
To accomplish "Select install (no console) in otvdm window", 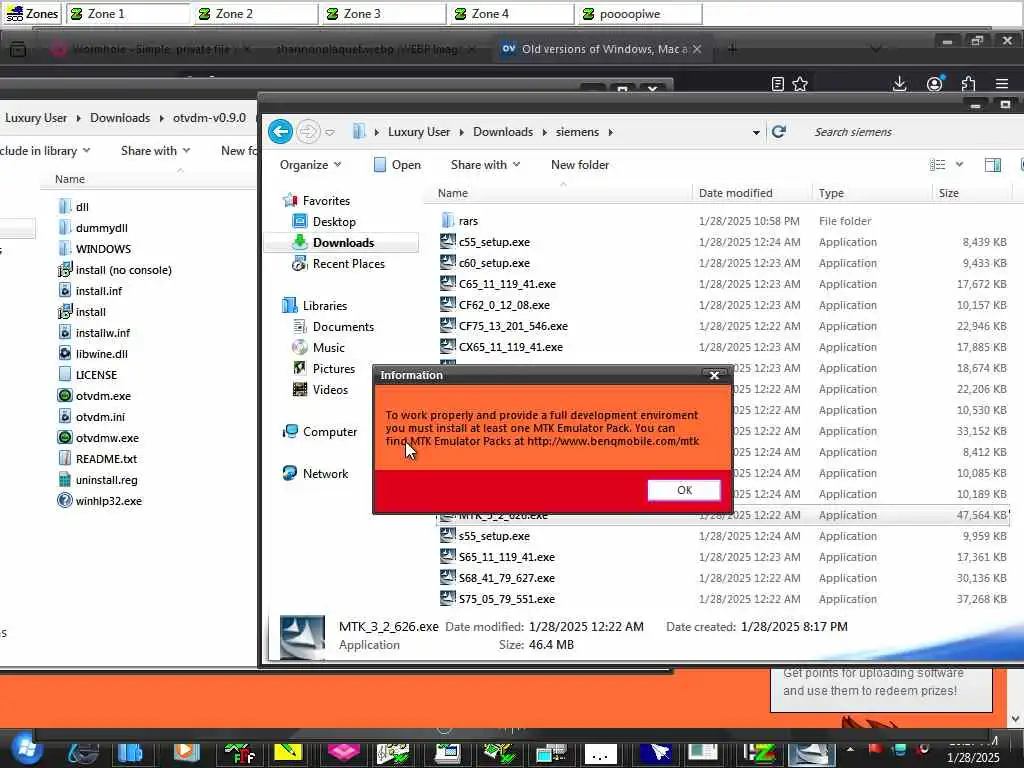I will pos(115,270).
